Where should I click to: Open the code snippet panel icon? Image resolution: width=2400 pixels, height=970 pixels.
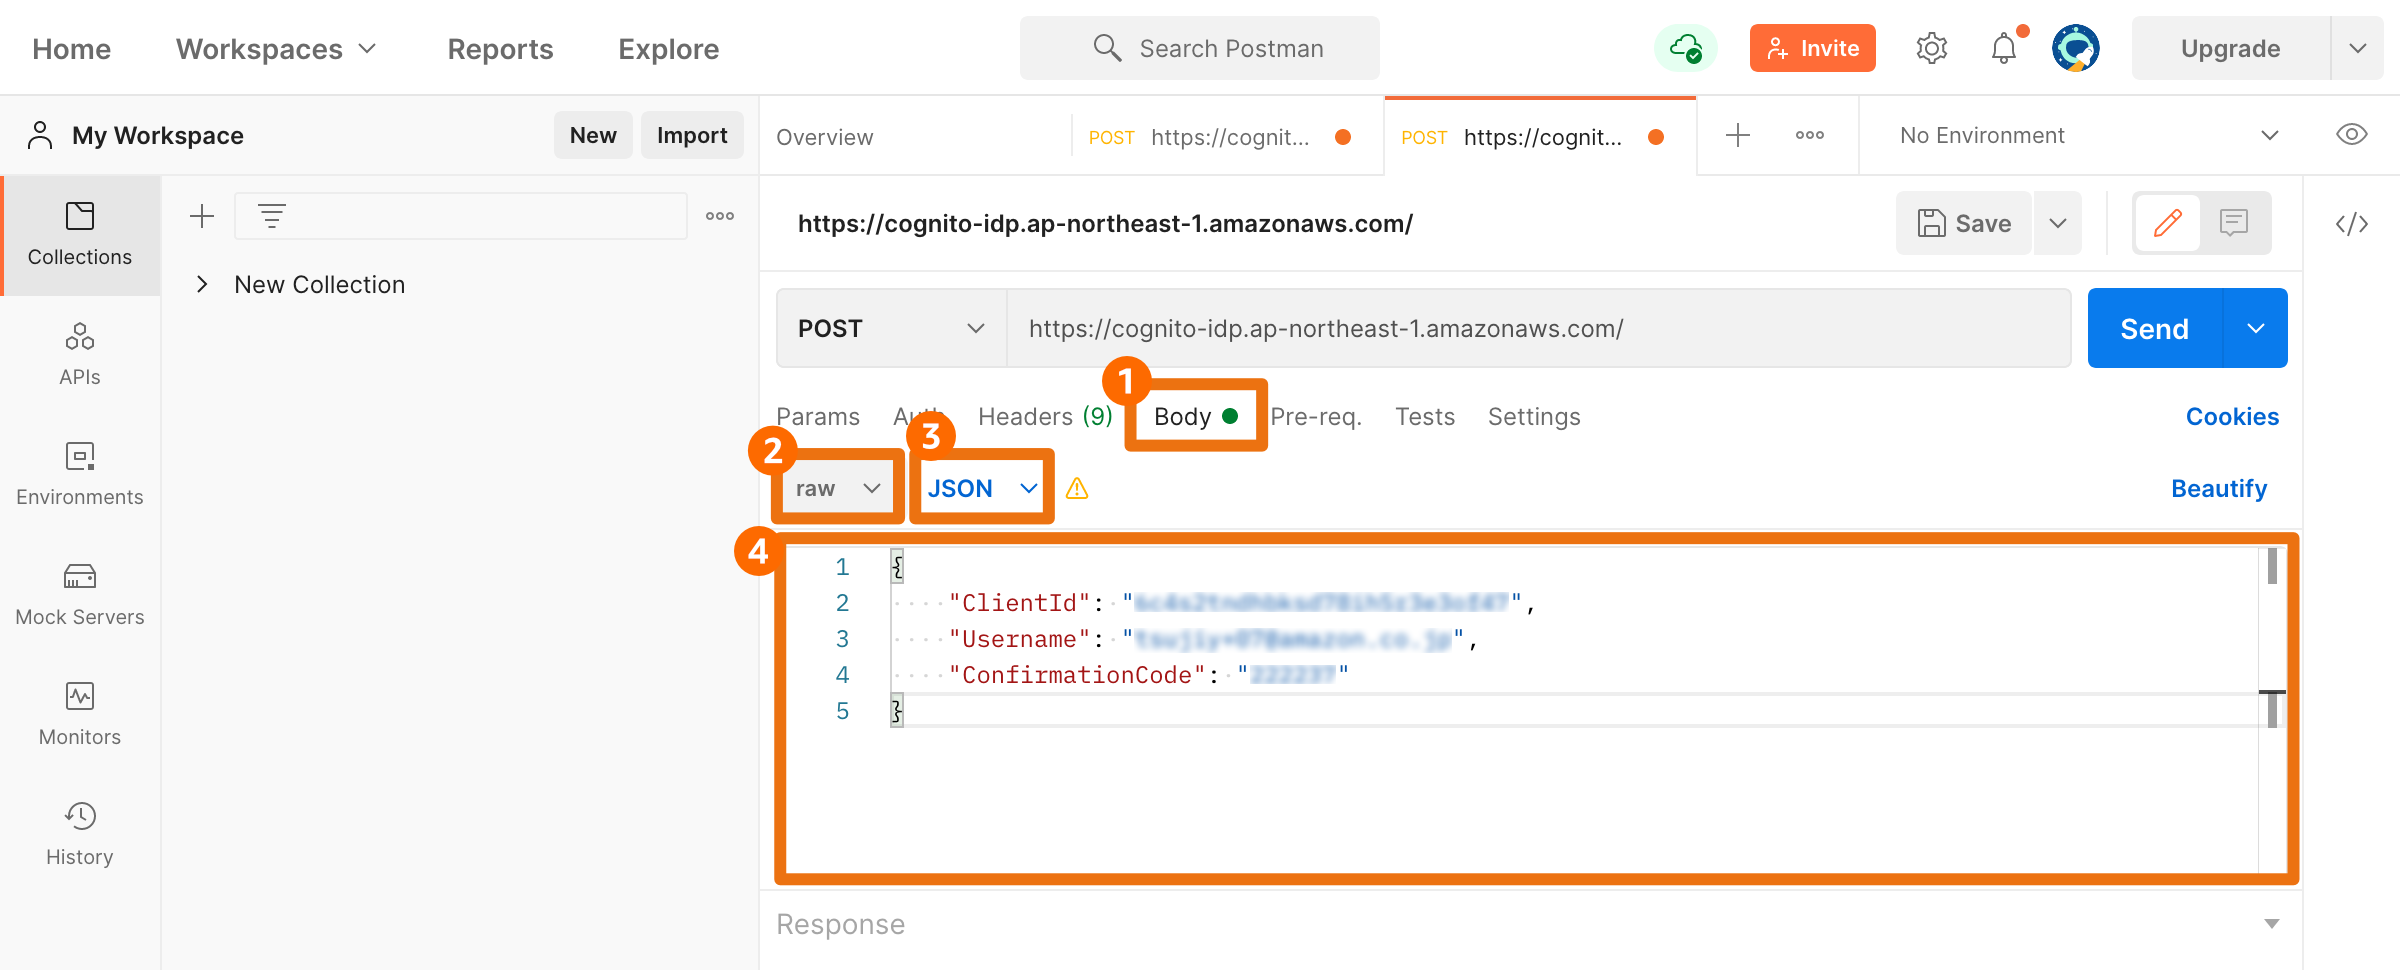click(2352, 223)
